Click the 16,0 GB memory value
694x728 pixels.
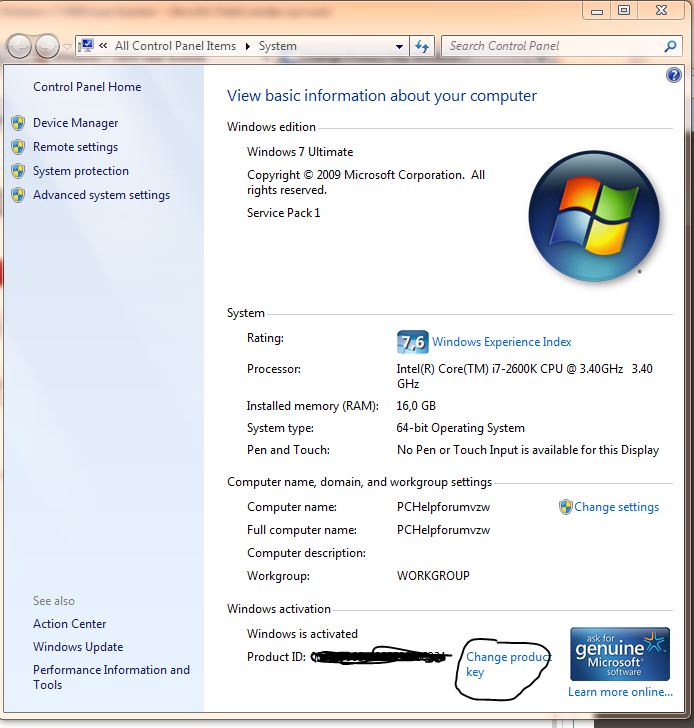coord(416,406)
